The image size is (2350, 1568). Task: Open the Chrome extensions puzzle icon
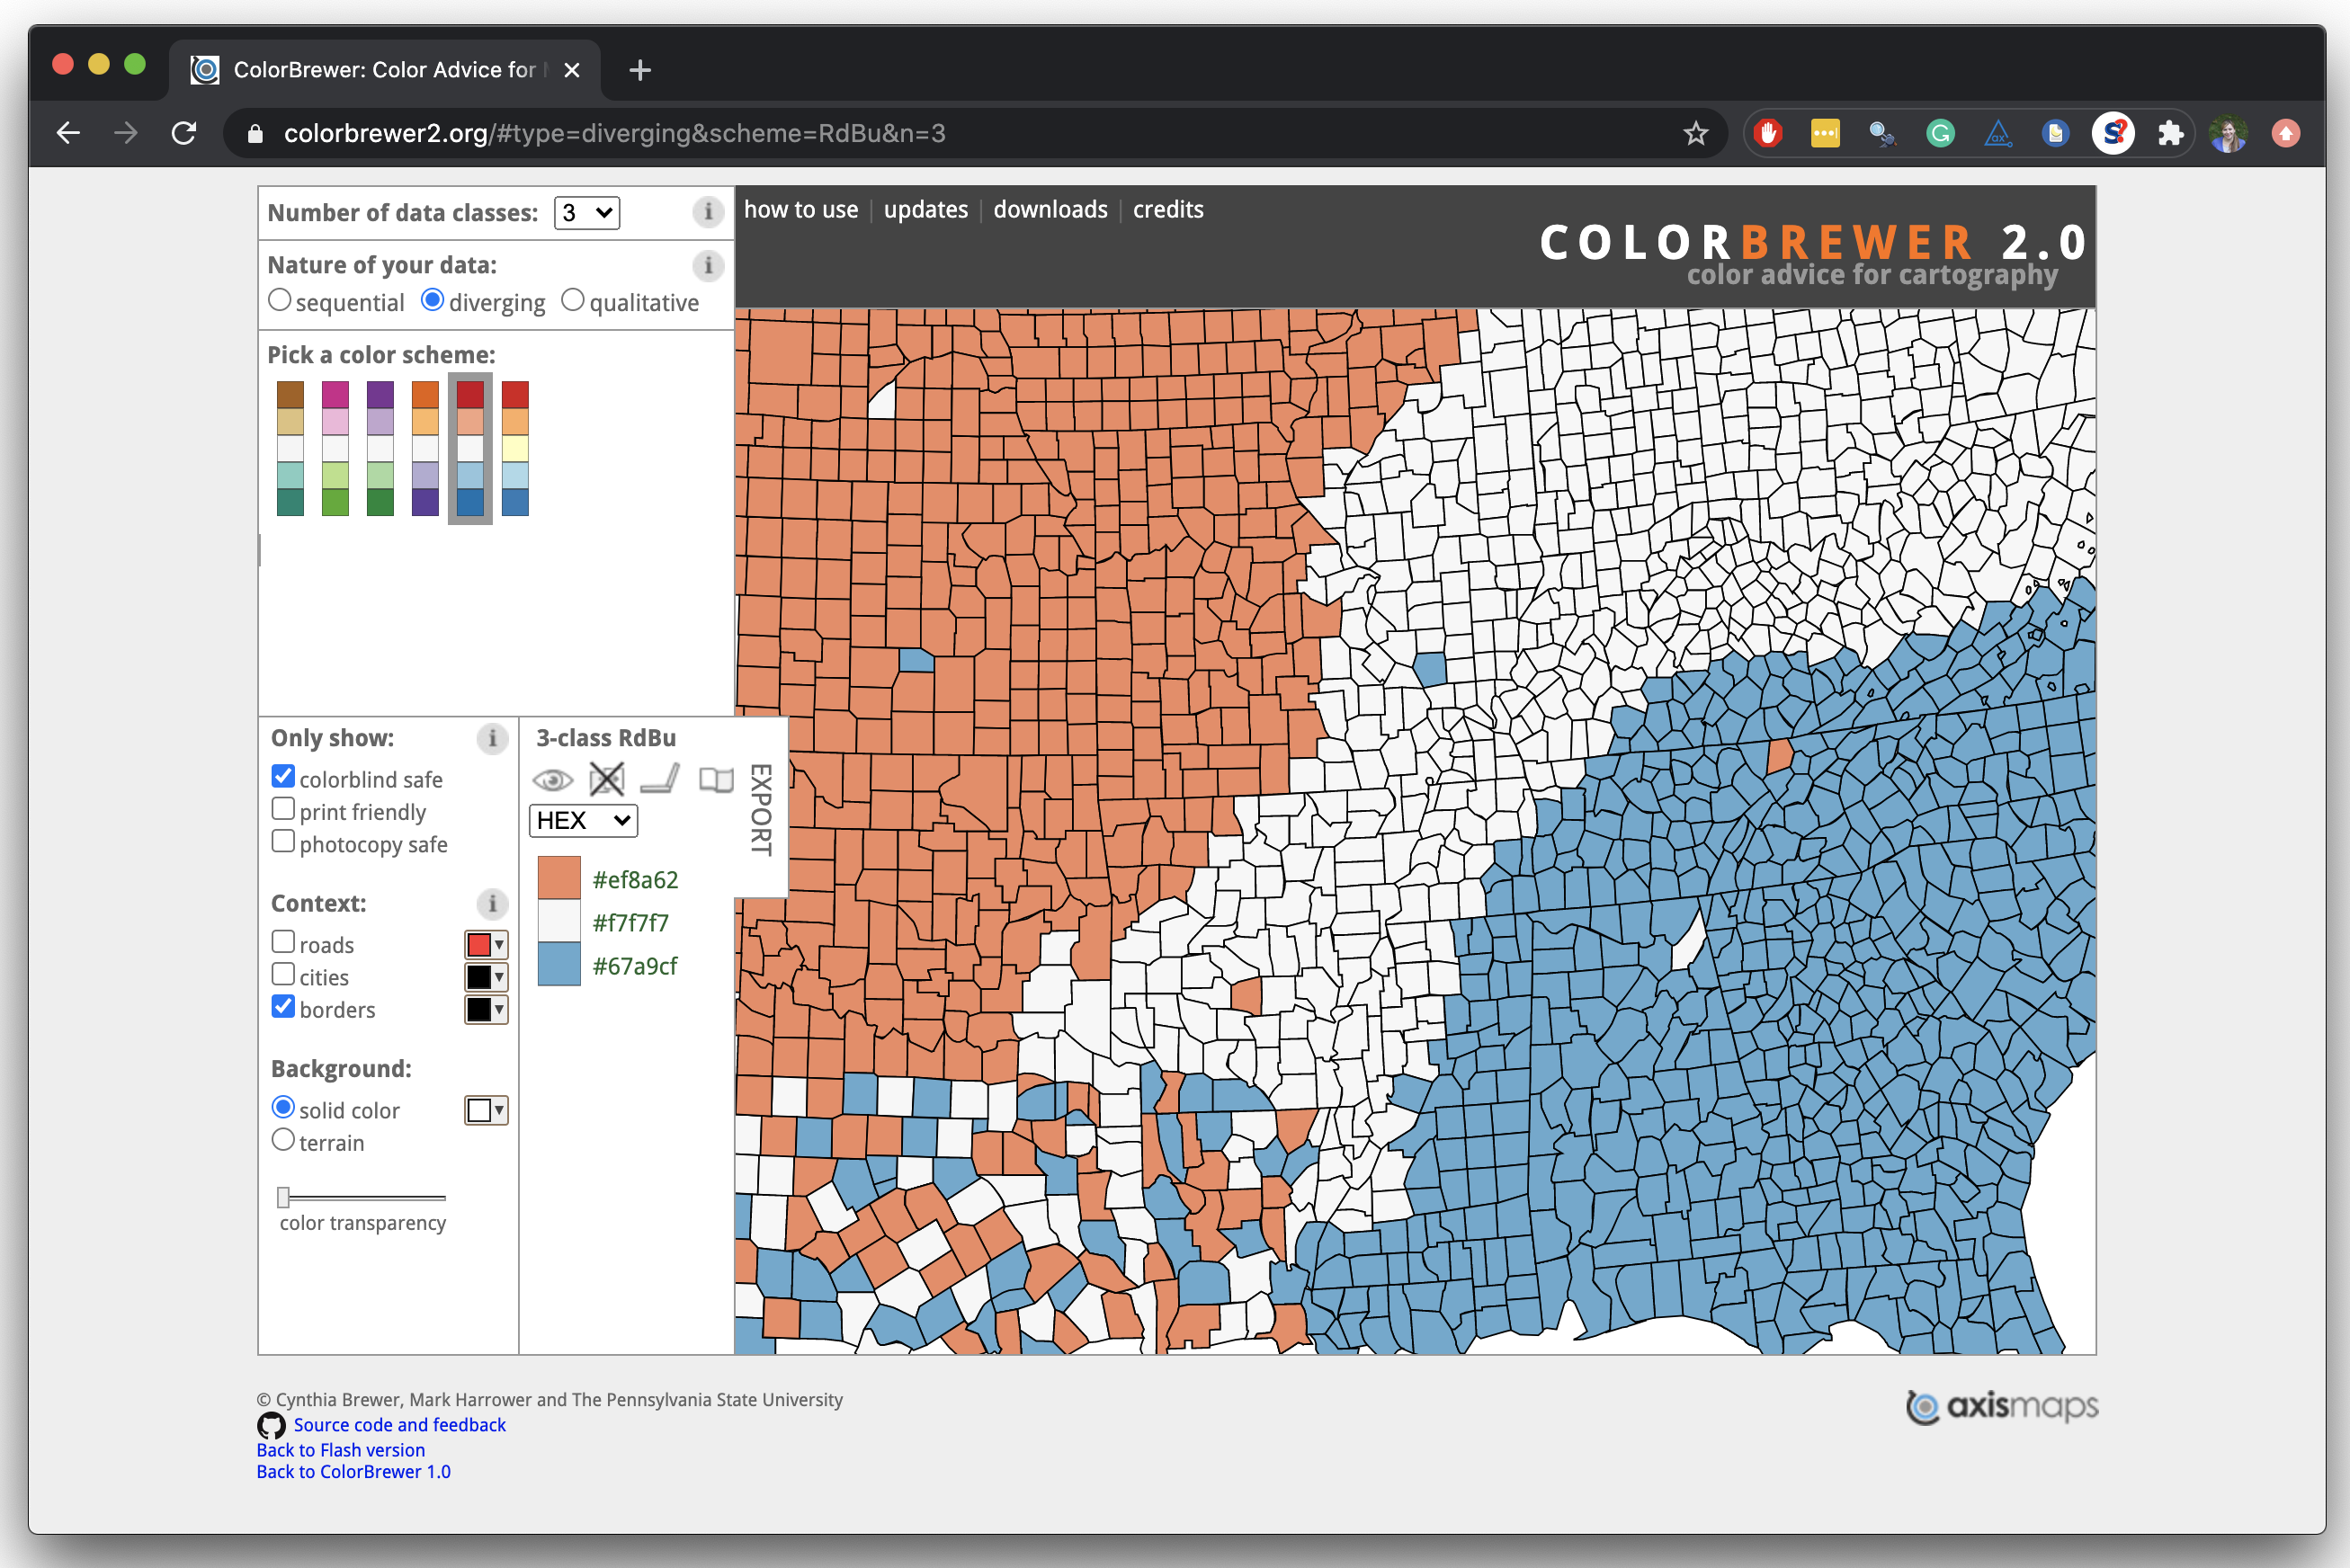tap(2170, 133)
